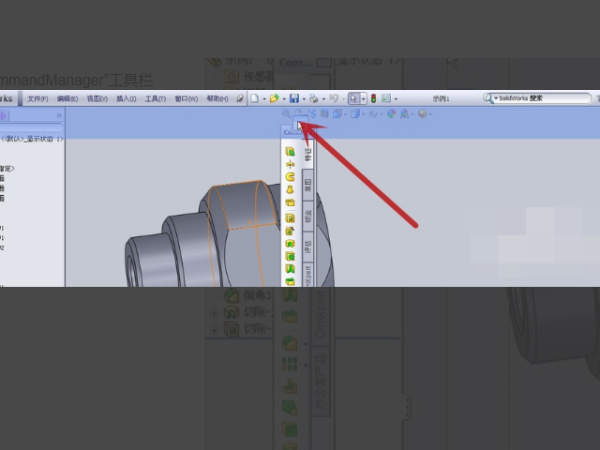The width and height of the screenshot is (600, 450).
Task: Expand panel using the double chevron
Action: 58,115
